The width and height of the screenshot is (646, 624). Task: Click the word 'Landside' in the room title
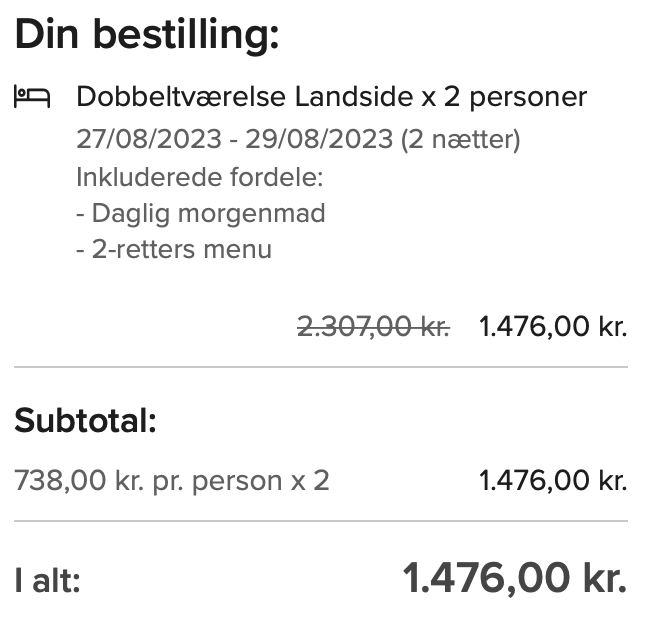click(354, 97)
